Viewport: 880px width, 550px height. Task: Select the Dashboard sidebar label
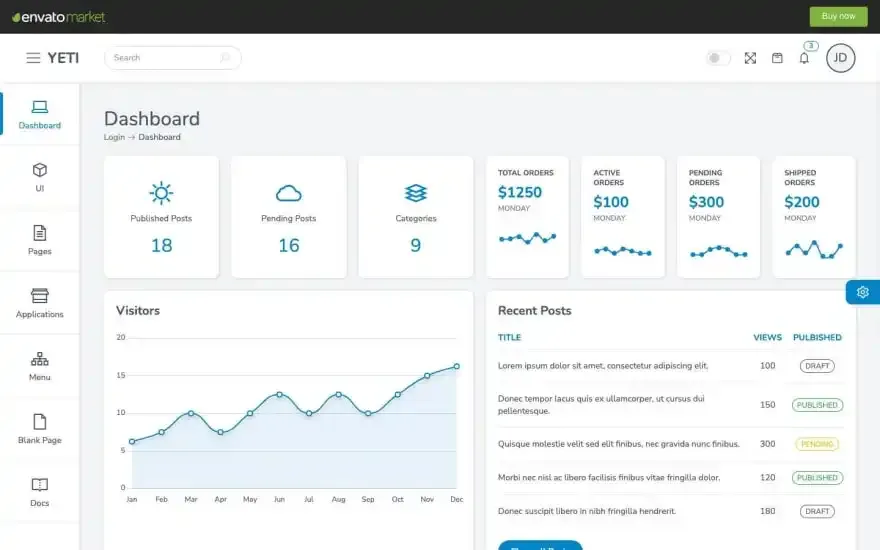pyautogui.click(x=40, y=125)
